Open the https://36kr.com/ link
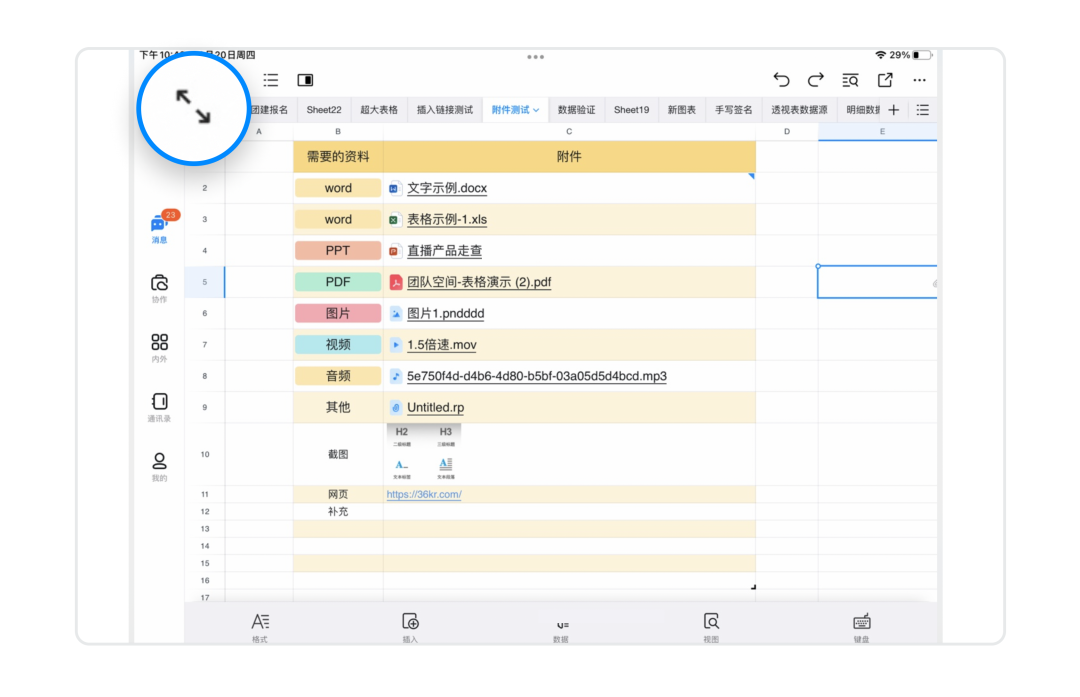The height and width of the screenshot is (697, 1080). [424, 494]
